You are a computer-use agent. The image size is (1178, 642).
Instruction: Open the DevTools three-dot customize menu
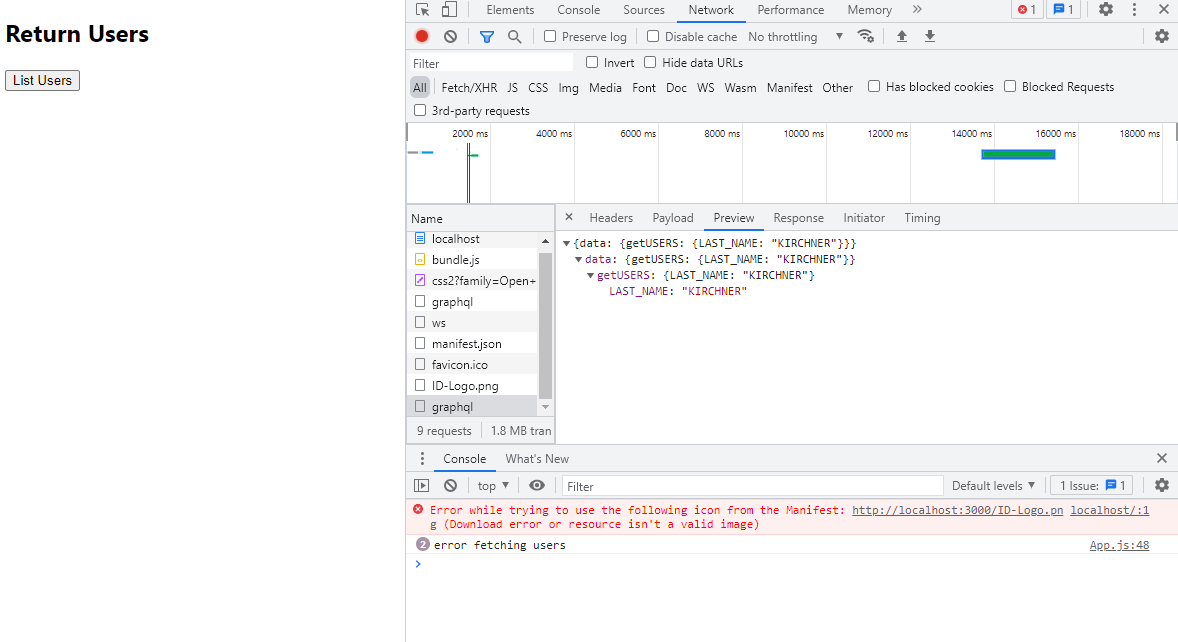coord(1134,10)
